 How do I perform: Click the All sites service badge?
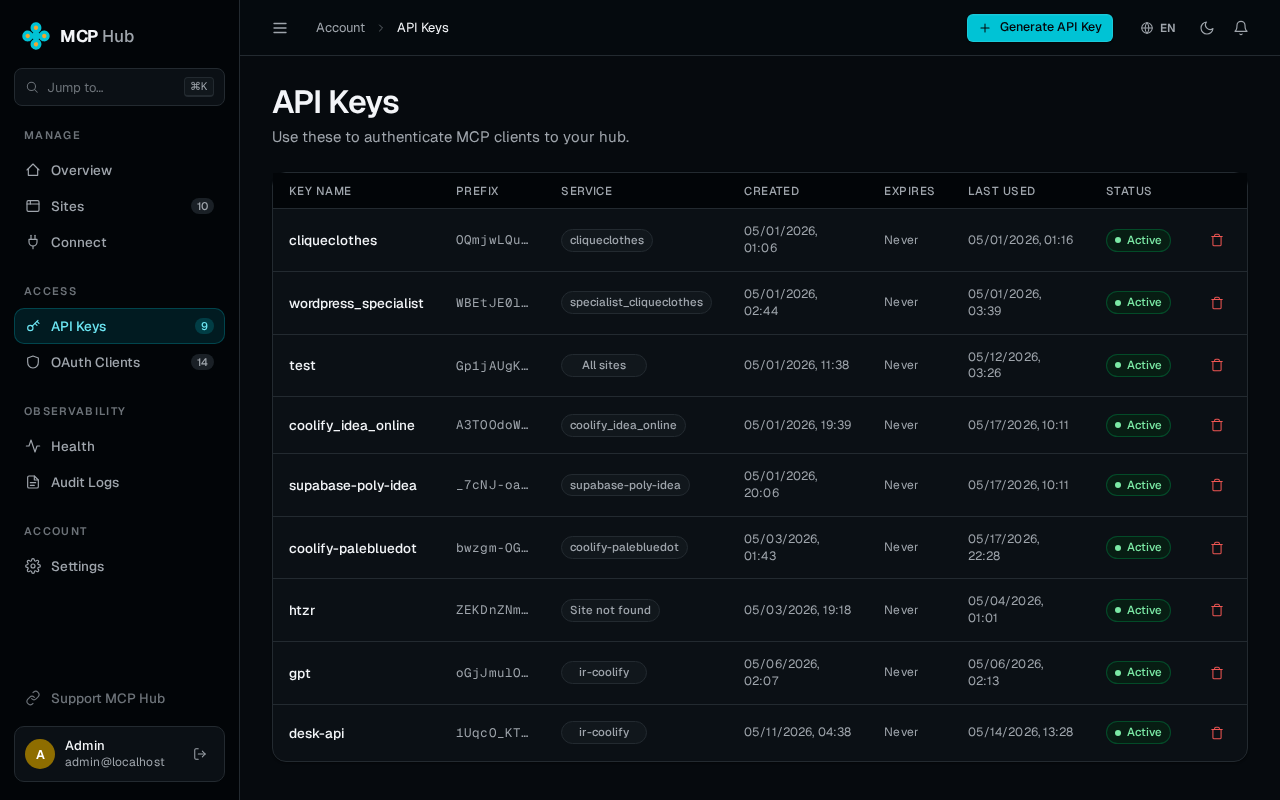[x=604, y=365]
